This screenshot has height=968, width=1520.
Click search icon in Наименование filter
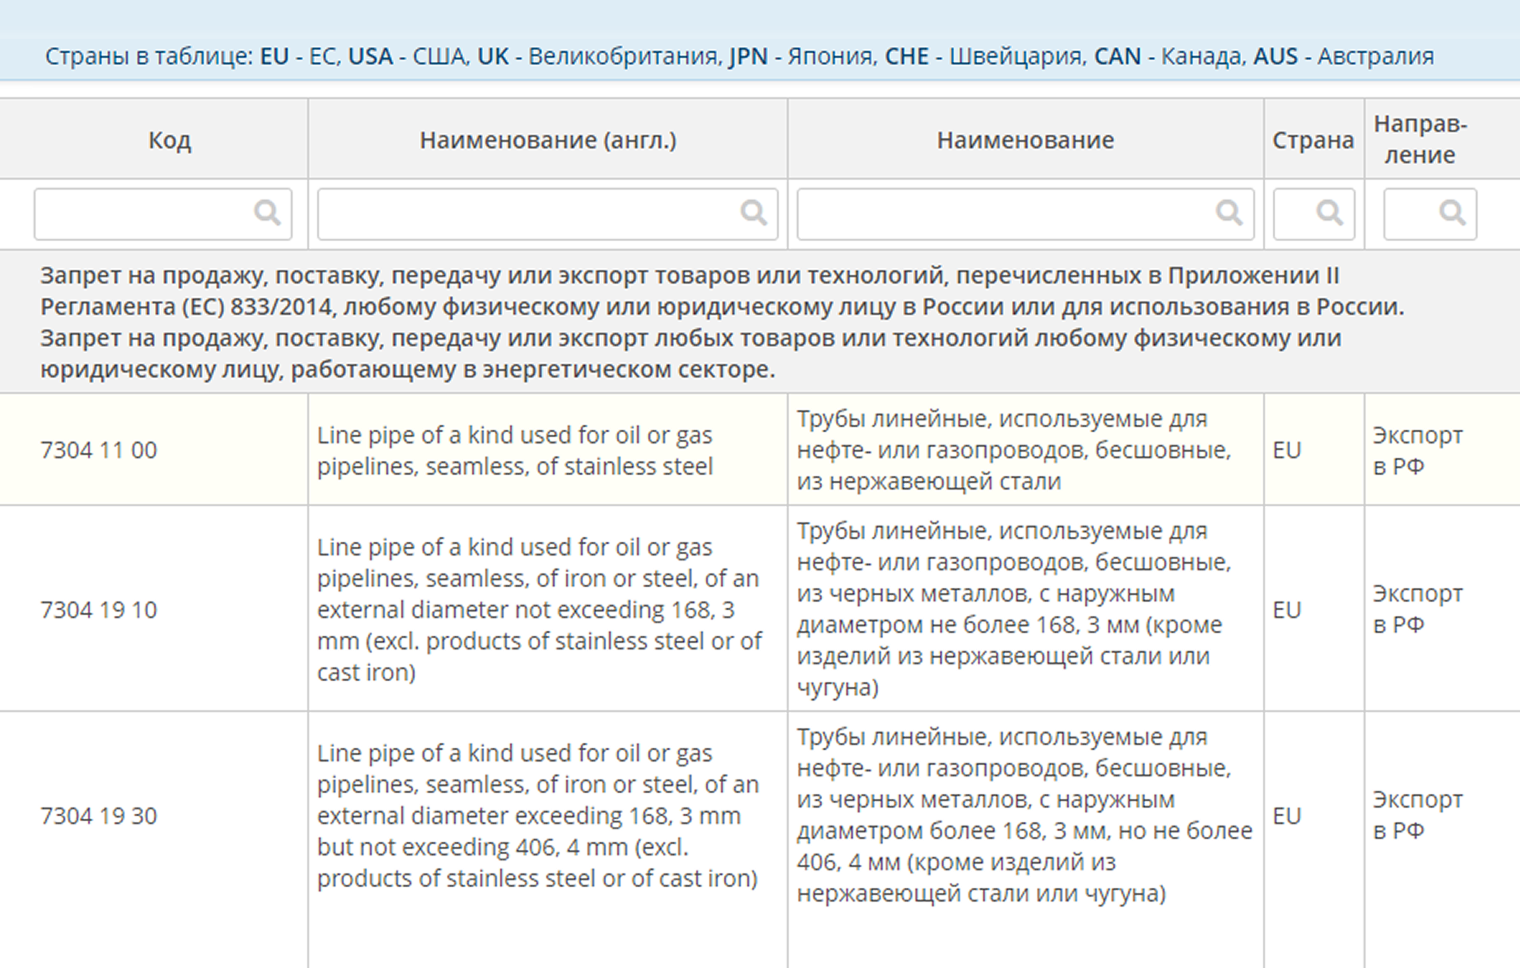tap(1229, 213)
